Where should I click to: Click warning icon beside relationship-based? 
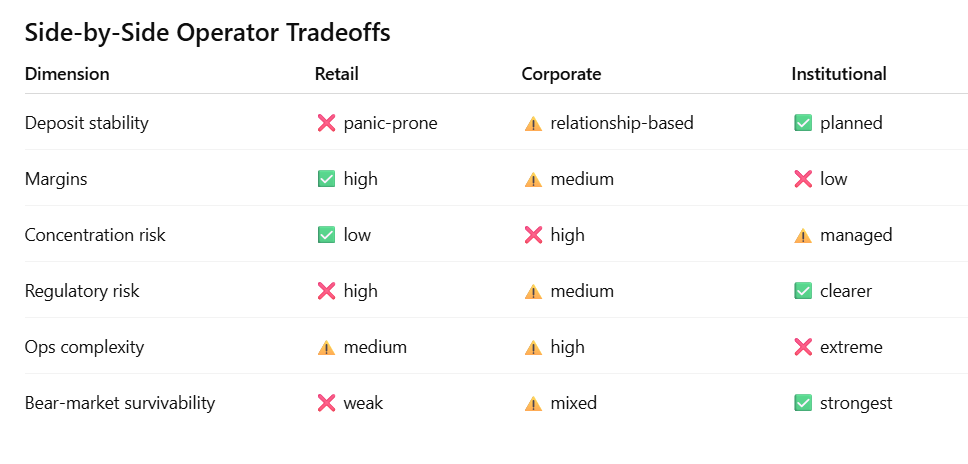pyautogui.click(x=533, y=123)
